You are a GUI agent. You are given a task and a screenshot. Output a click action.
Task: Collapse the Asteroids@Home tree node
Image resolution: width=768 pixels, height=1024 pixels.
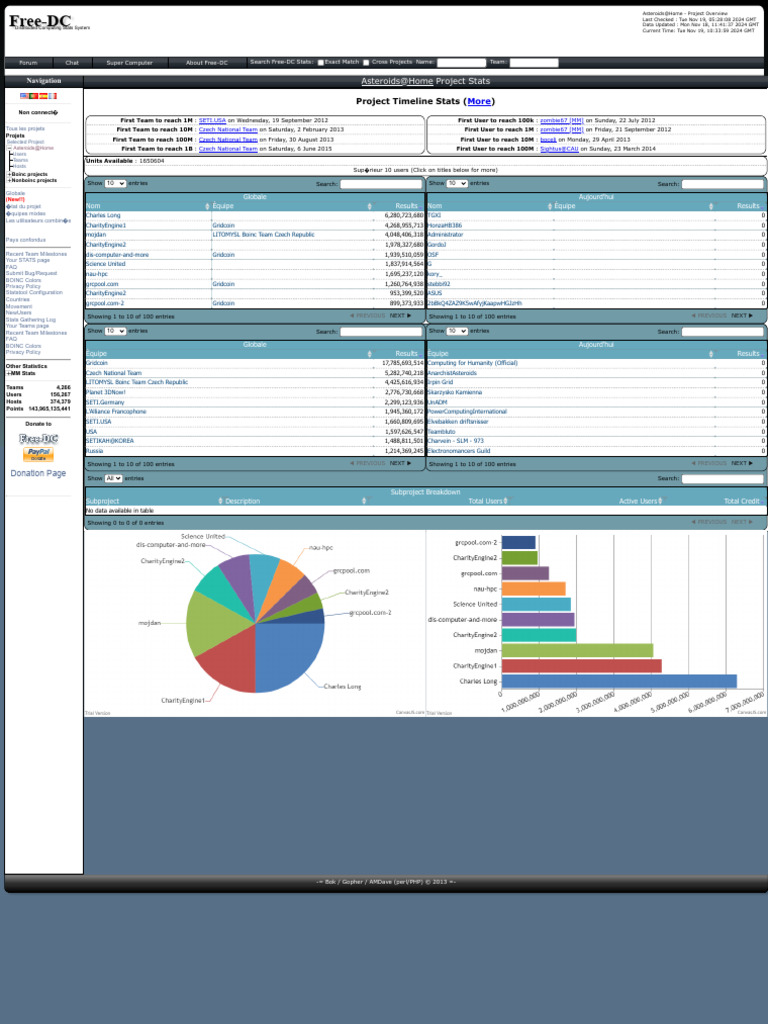click(10, 148)
